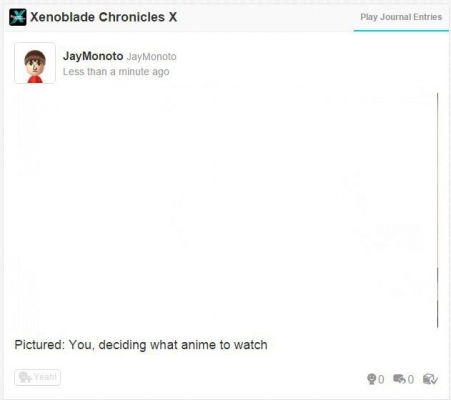The height and width of the screenshot is (400, 451).
Task: Click the Yeah count Mii face icon
Action: (x=371, y=379)
